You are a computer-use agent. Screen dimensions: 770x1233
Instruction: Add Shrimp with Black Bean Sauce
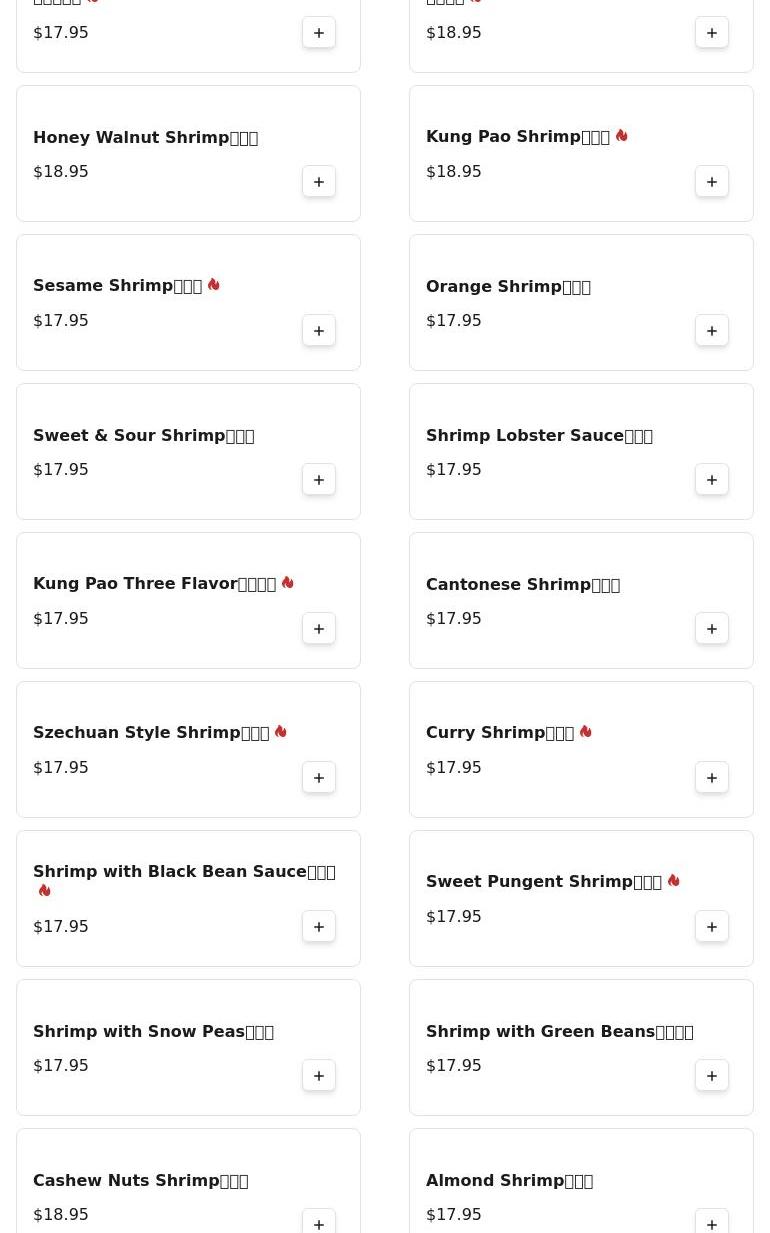(x=319, y=927)
